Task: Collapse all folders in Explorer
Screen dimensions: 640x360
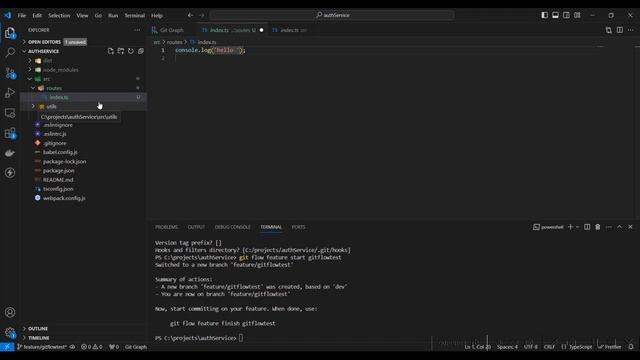Action: click(x=141, y=51)
